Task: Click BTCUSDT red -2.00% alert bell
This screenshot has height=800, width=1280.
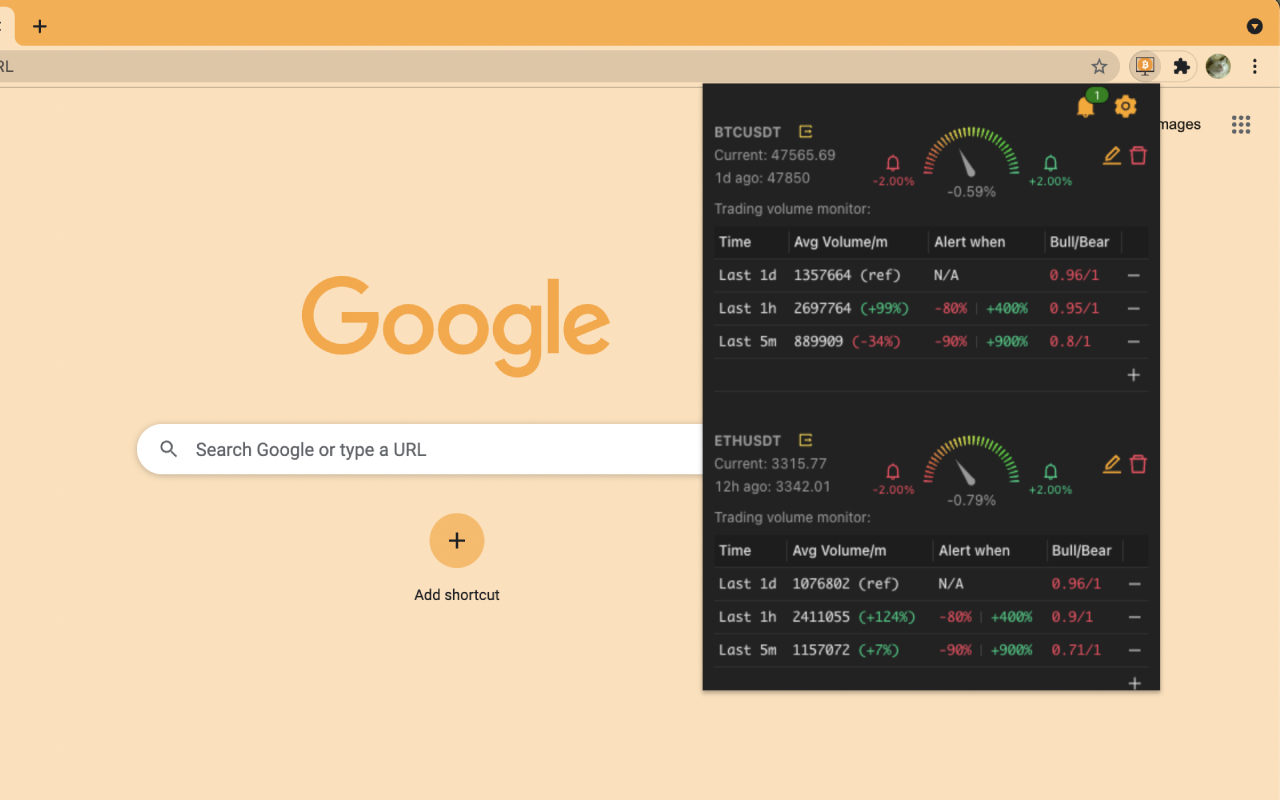Action: (893, 163)
